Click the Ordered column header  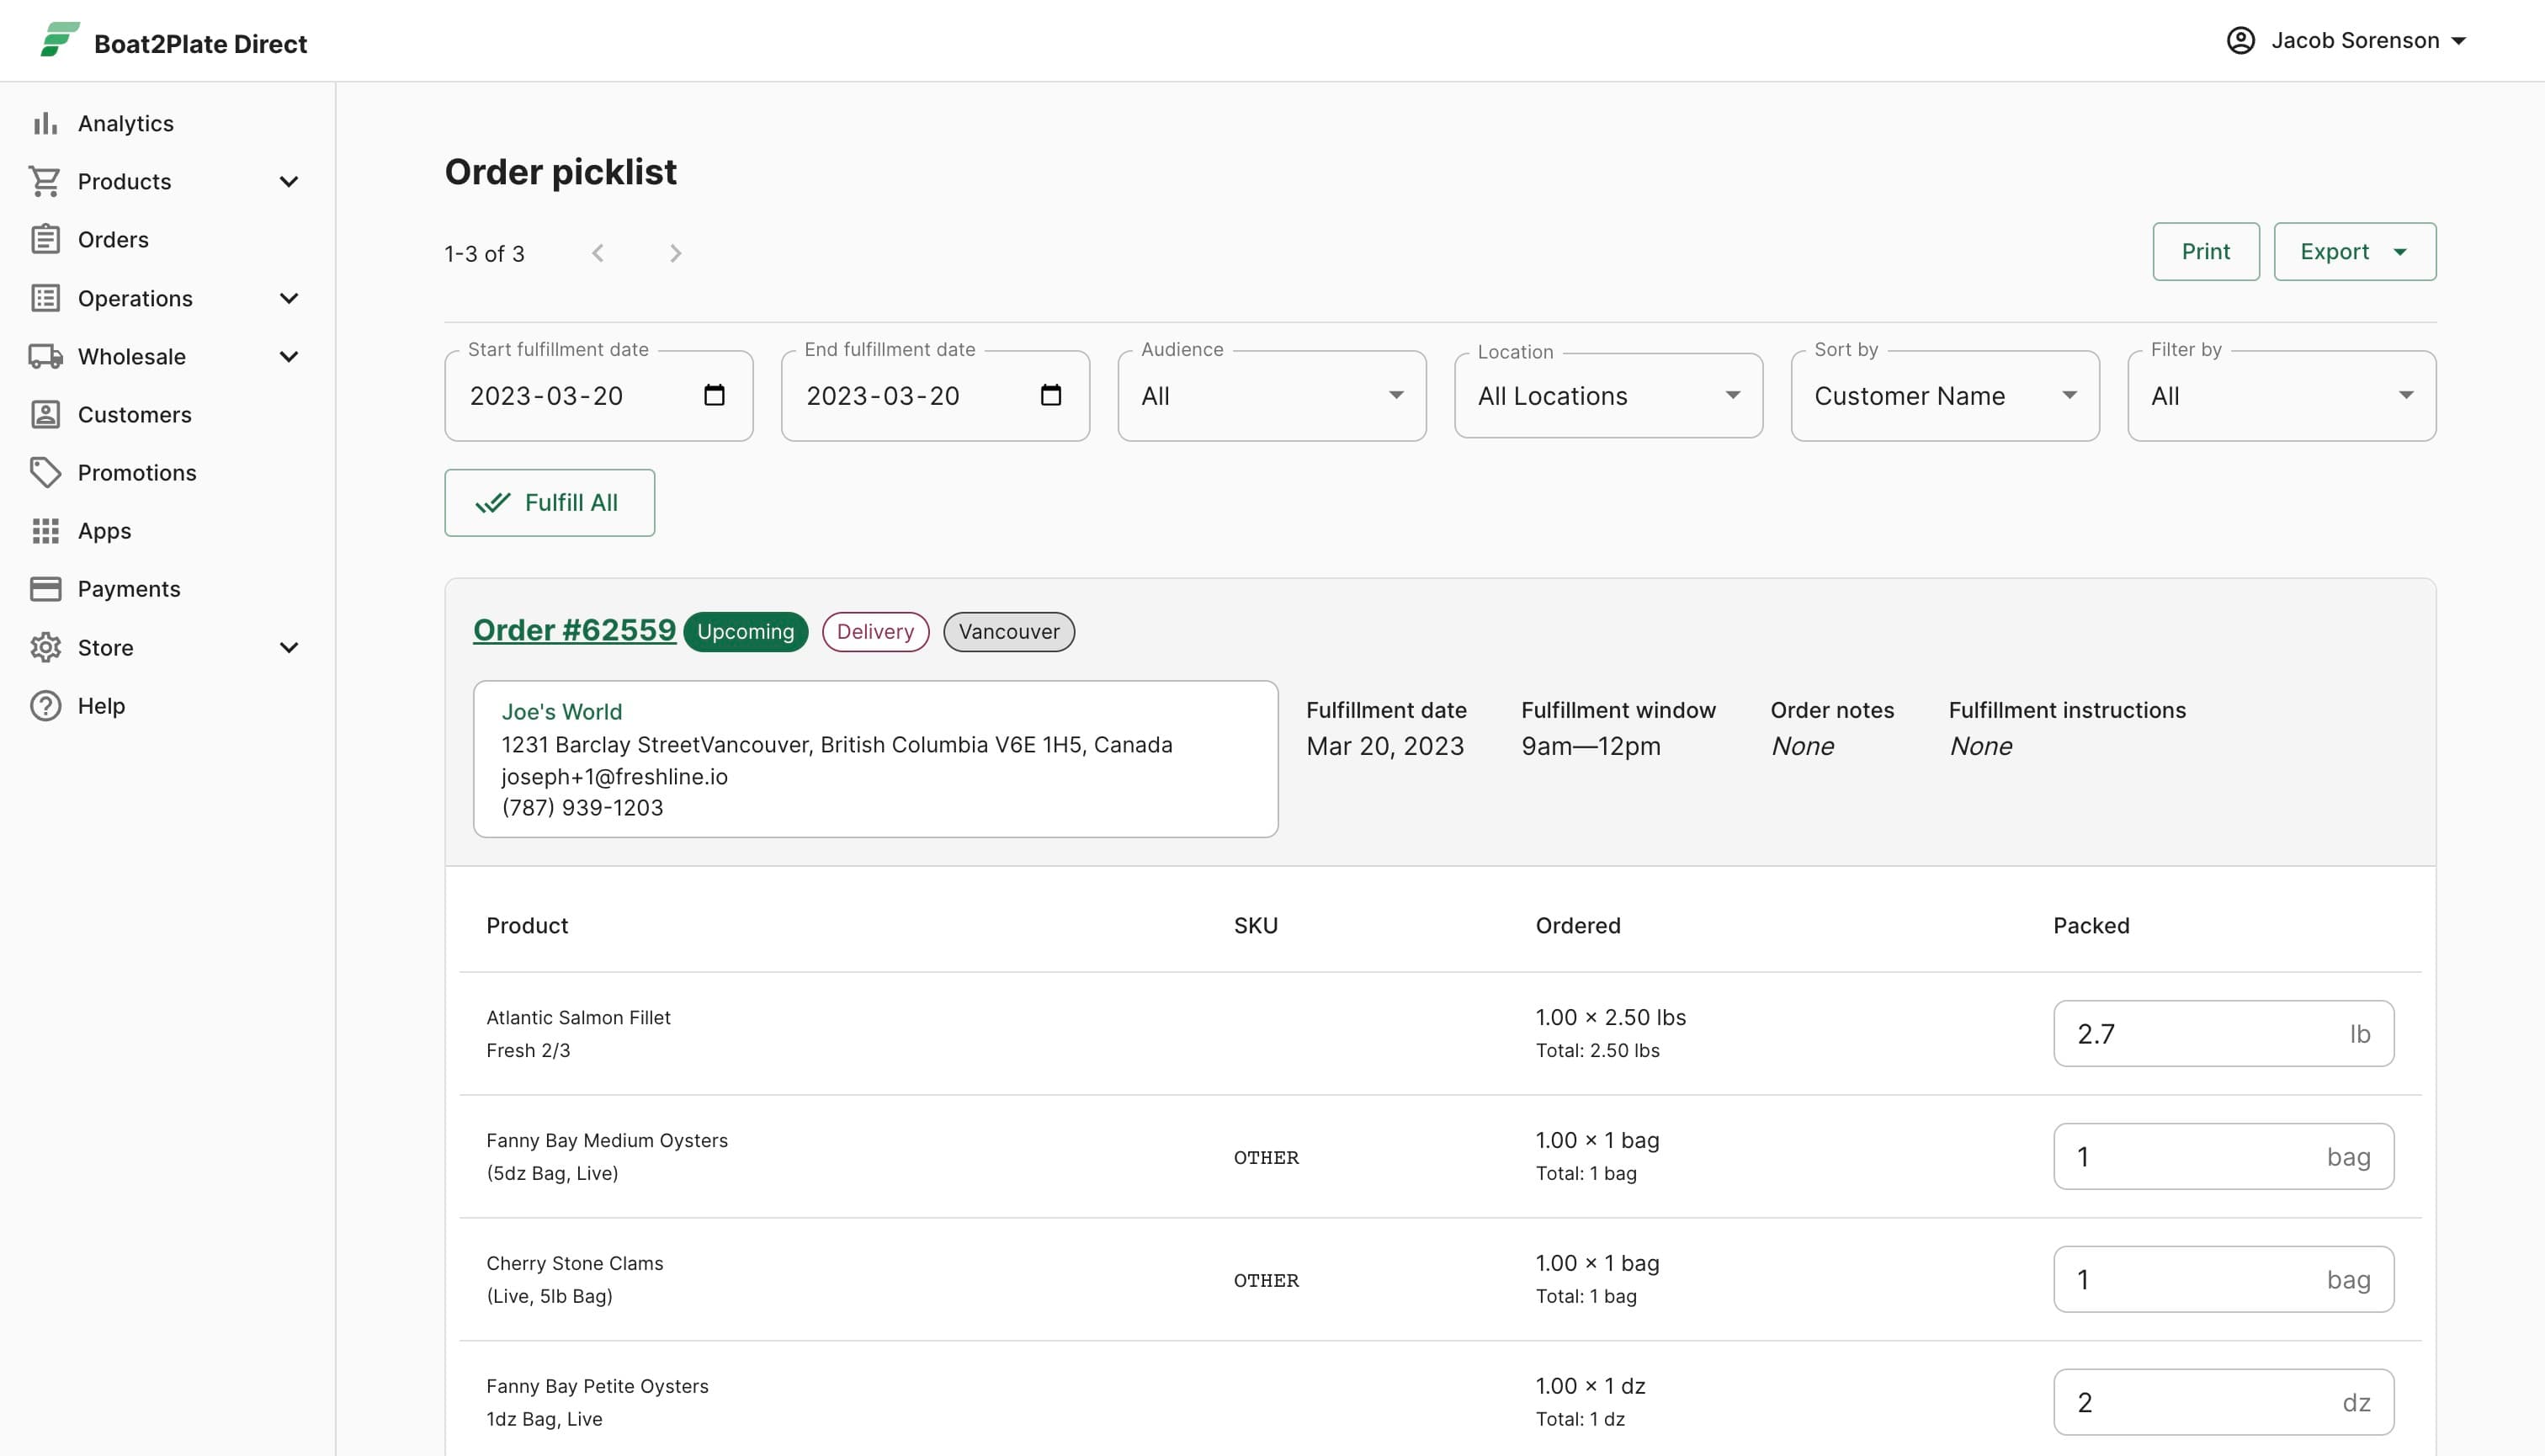click(1578, 925)
